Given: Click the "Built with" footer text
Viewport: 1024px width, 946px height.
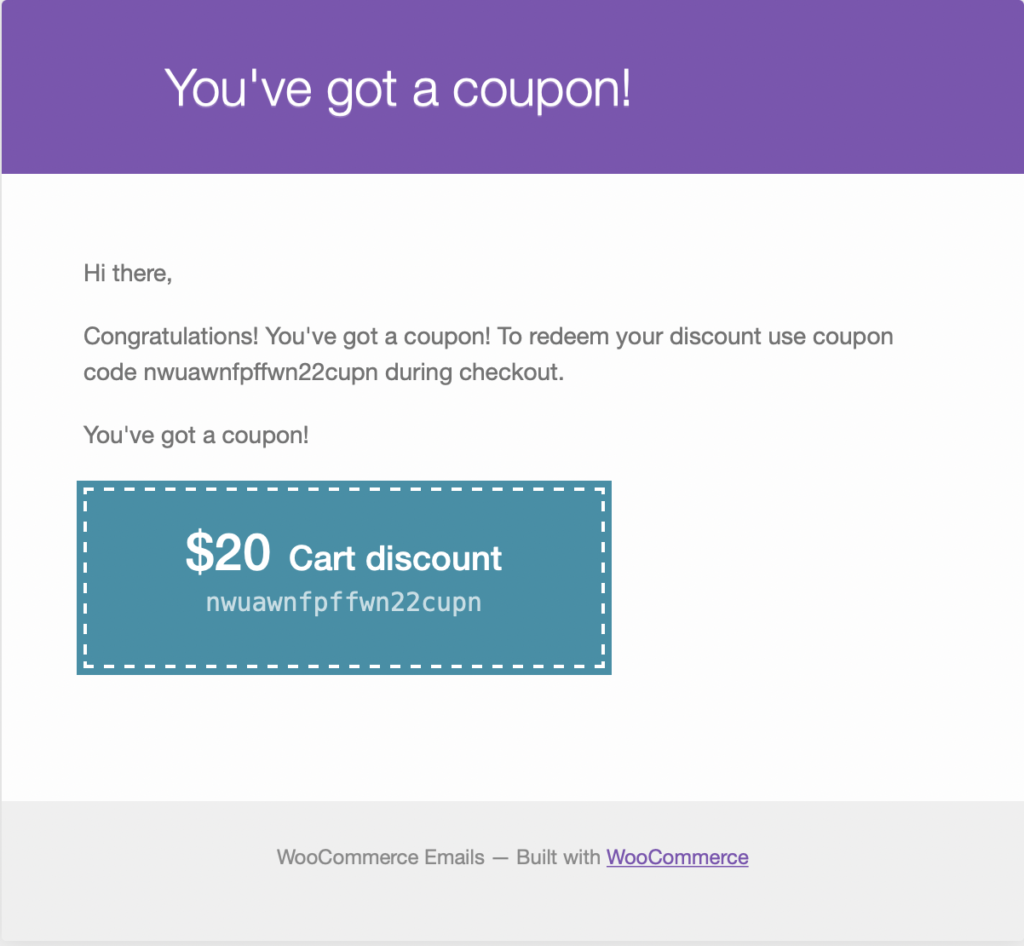Looking at the screenshot, I should (x=558, y=857).
